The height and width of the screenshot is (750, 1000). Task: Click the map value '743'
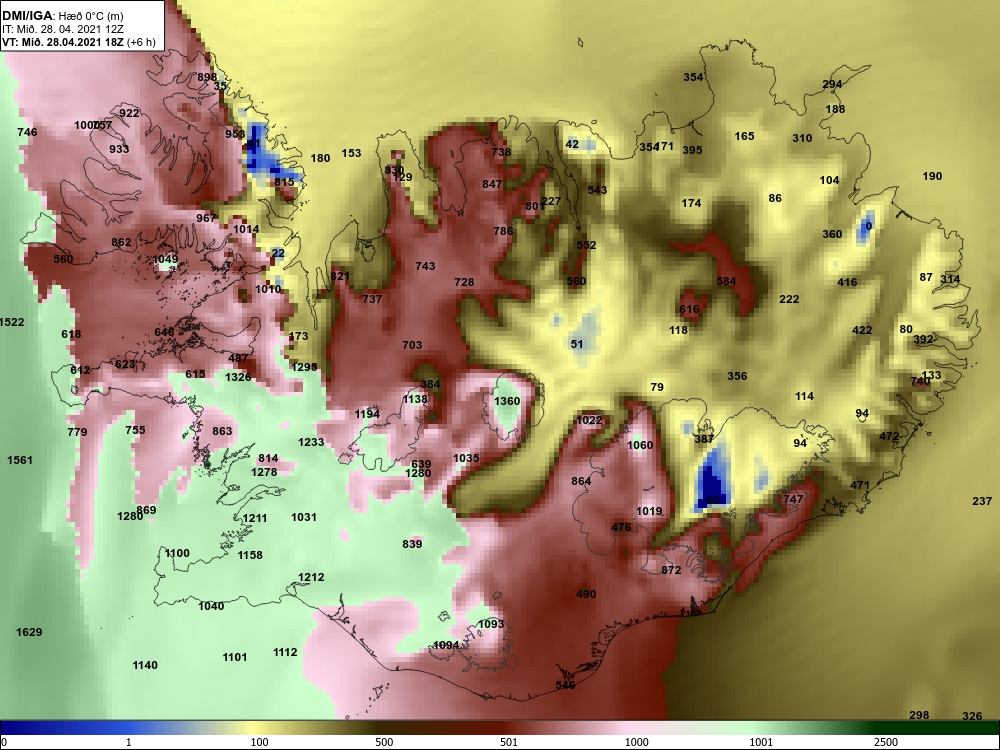pyautogui.click(x=425, y=266)
